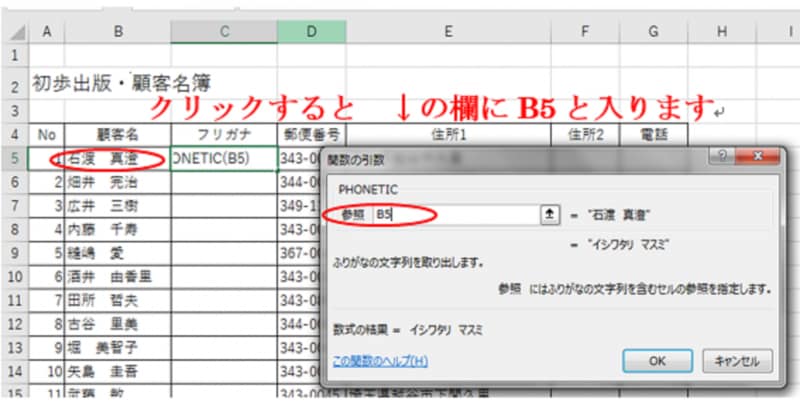
Task: Select column B header
Action: point(118,32)
